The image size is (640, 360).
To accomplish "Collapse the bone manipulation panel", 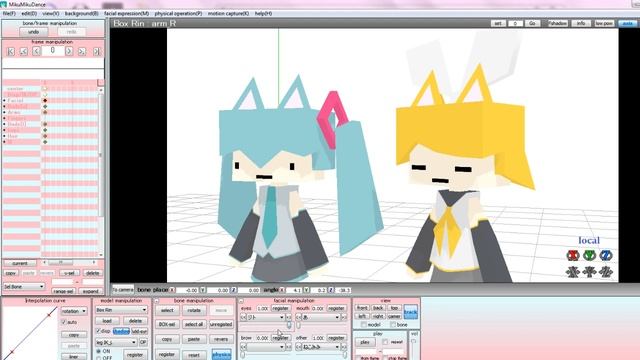I will [156, 301].
